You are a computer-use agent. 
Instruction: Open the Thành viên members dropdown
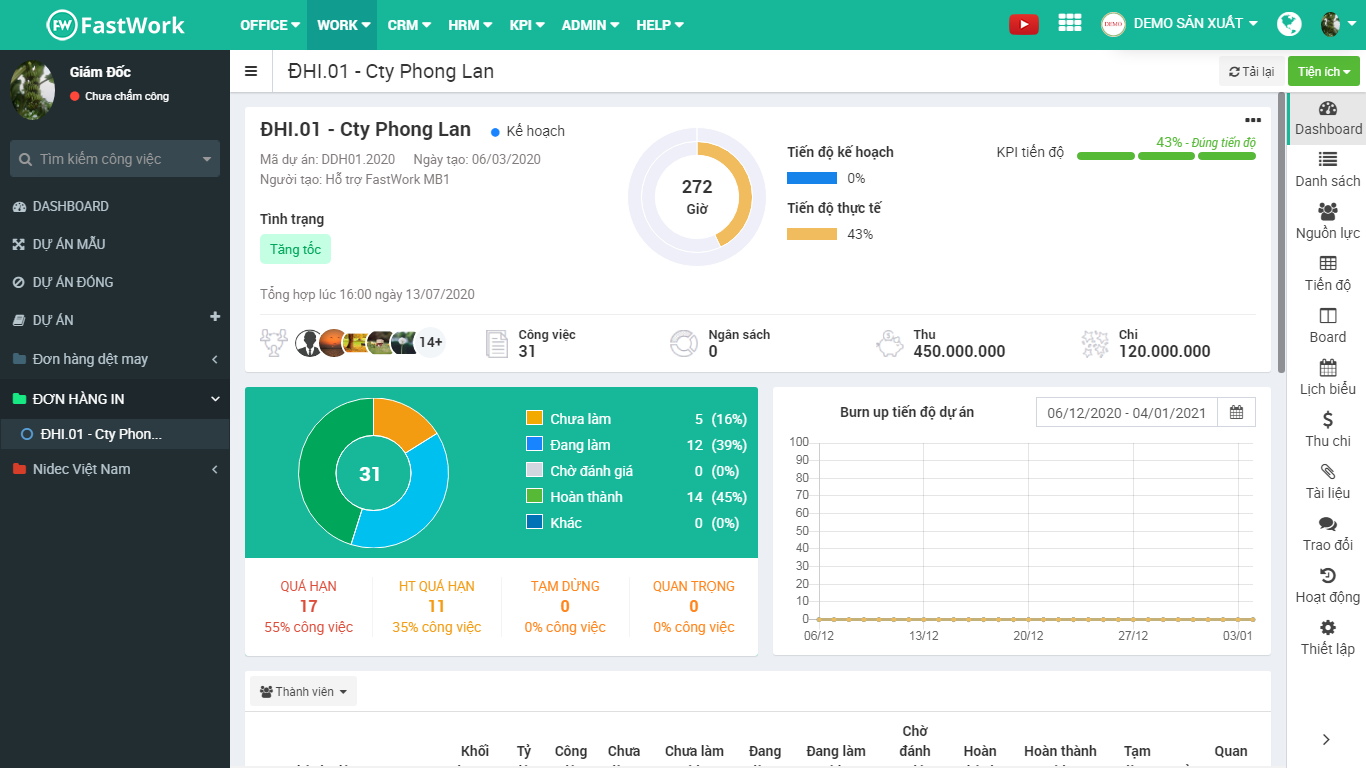click(303, 692)
